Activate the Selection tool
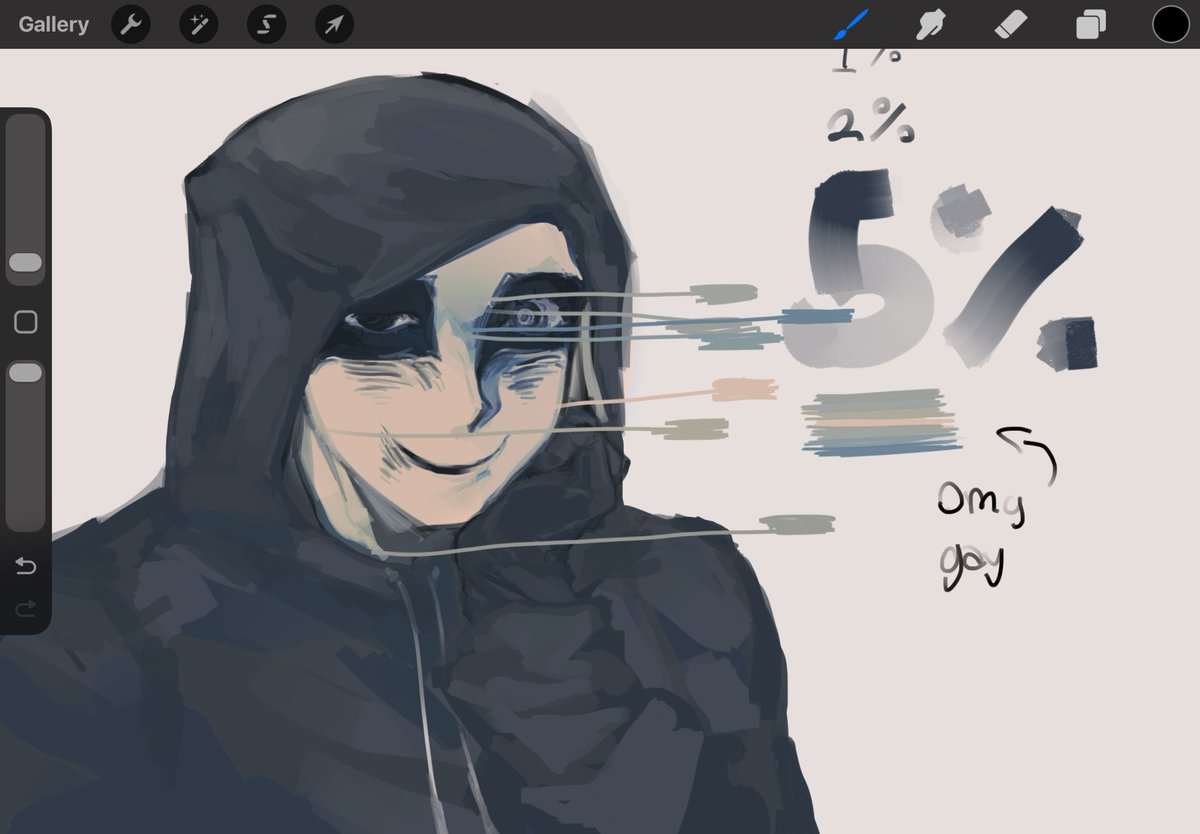Screen dimensions: 1200x834 pos(267,24)
